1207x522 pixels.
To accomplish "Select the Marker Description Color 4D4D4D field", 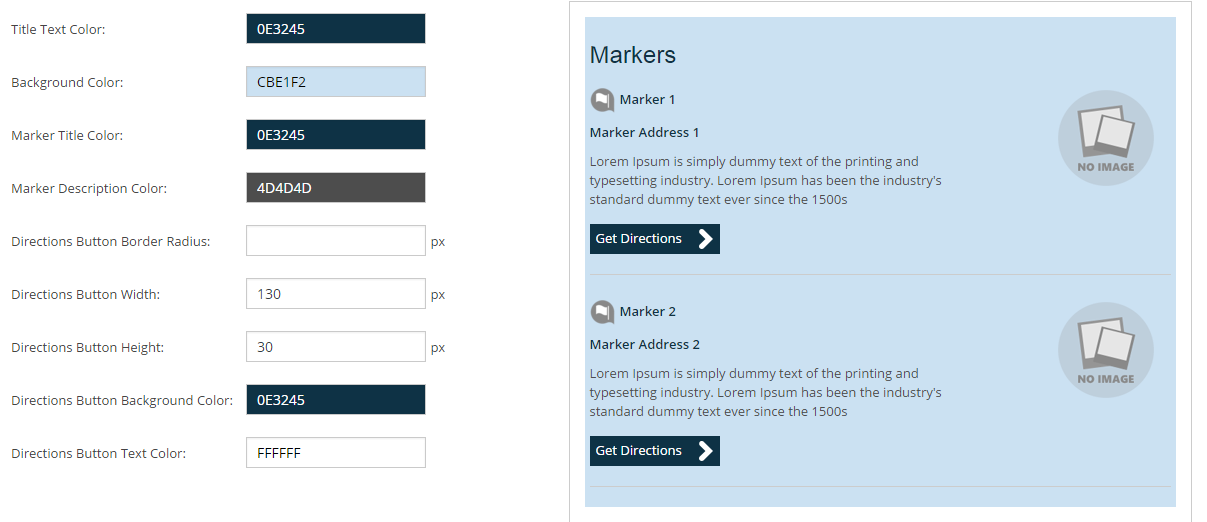I will (335, 188).
